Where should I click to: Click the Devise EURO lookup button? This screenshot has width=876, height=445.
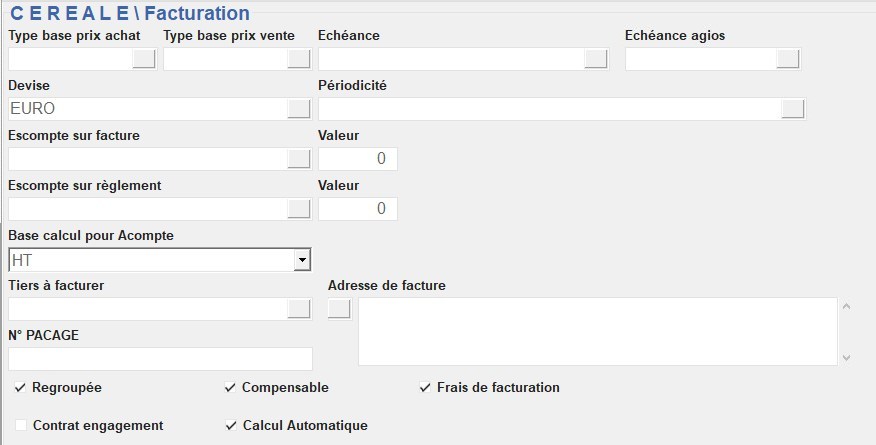298,109
